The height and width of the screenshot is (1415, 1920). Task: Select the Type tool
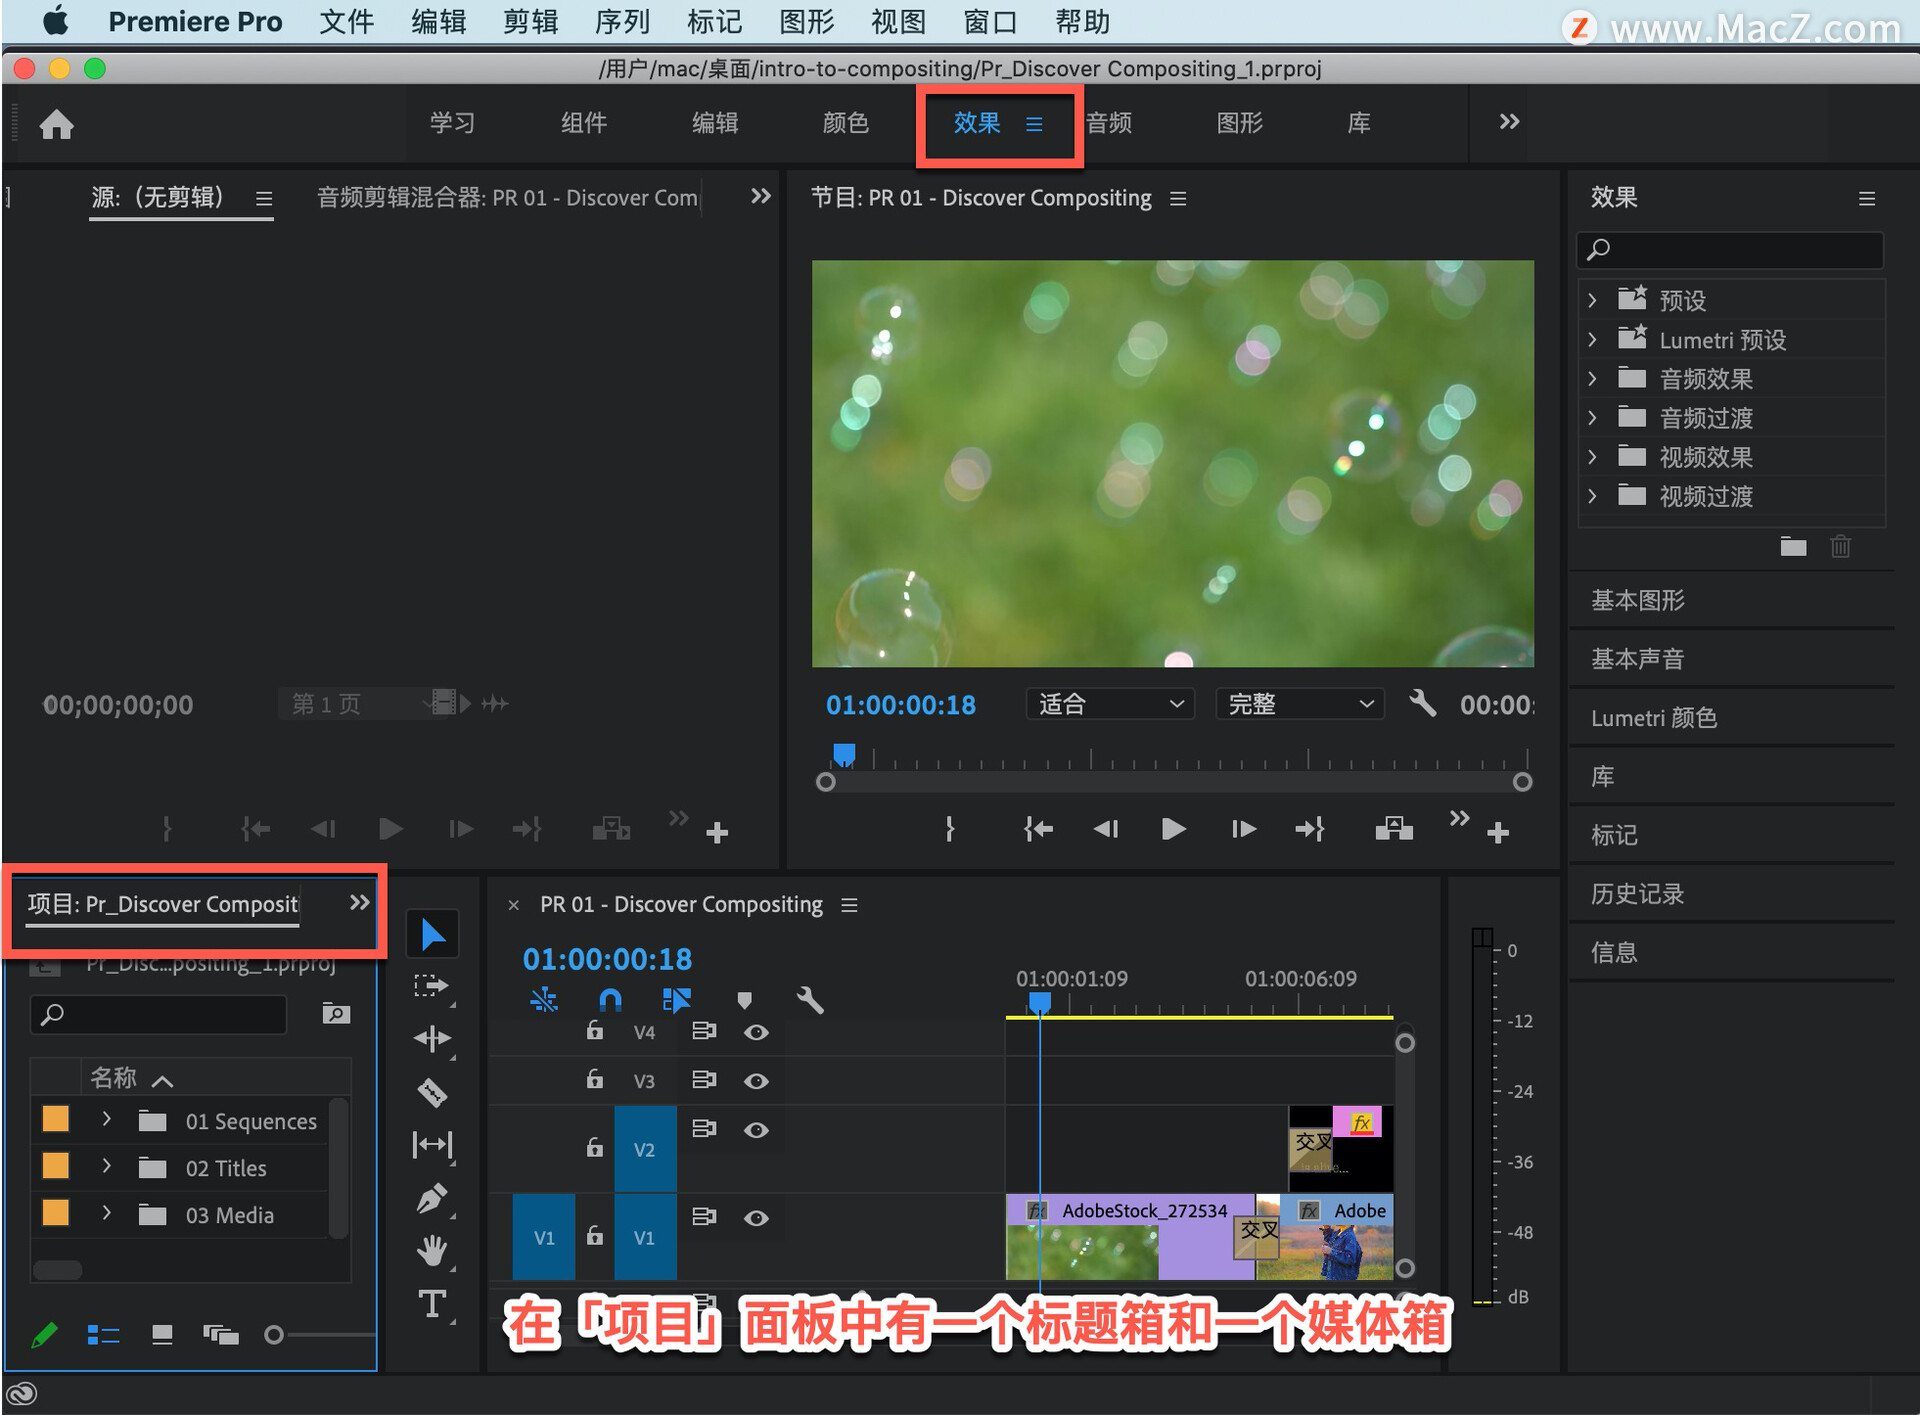[x=432, y=1304]
